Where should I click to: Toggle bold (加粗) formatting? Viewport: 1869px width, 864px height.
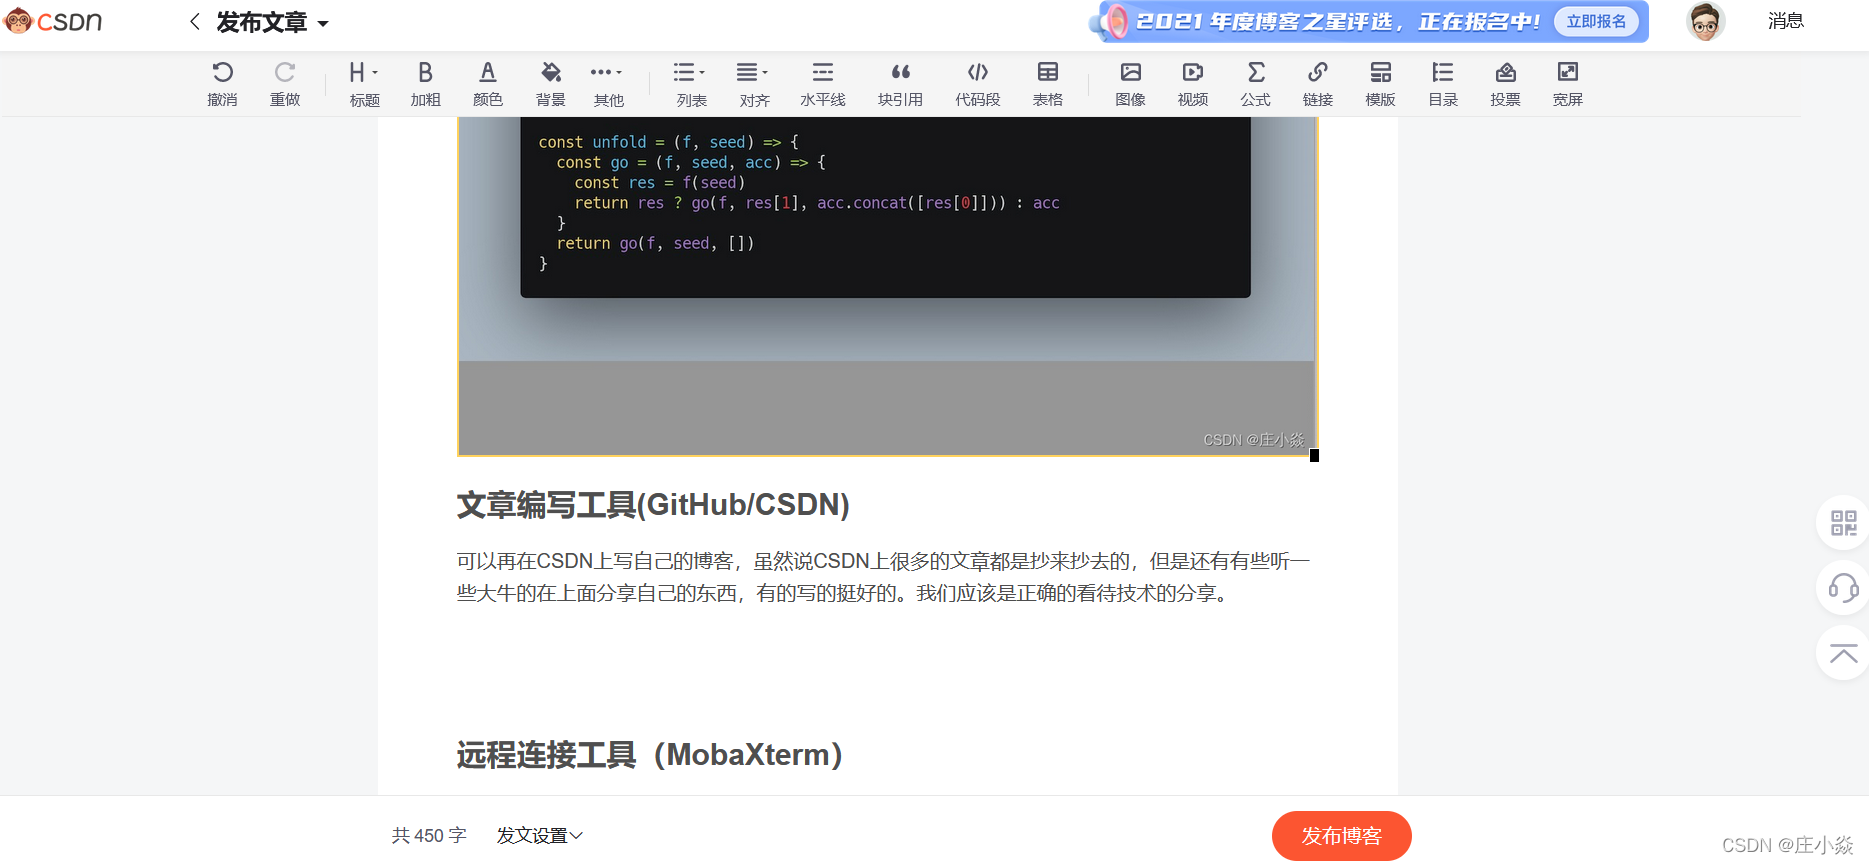[426, 83]
